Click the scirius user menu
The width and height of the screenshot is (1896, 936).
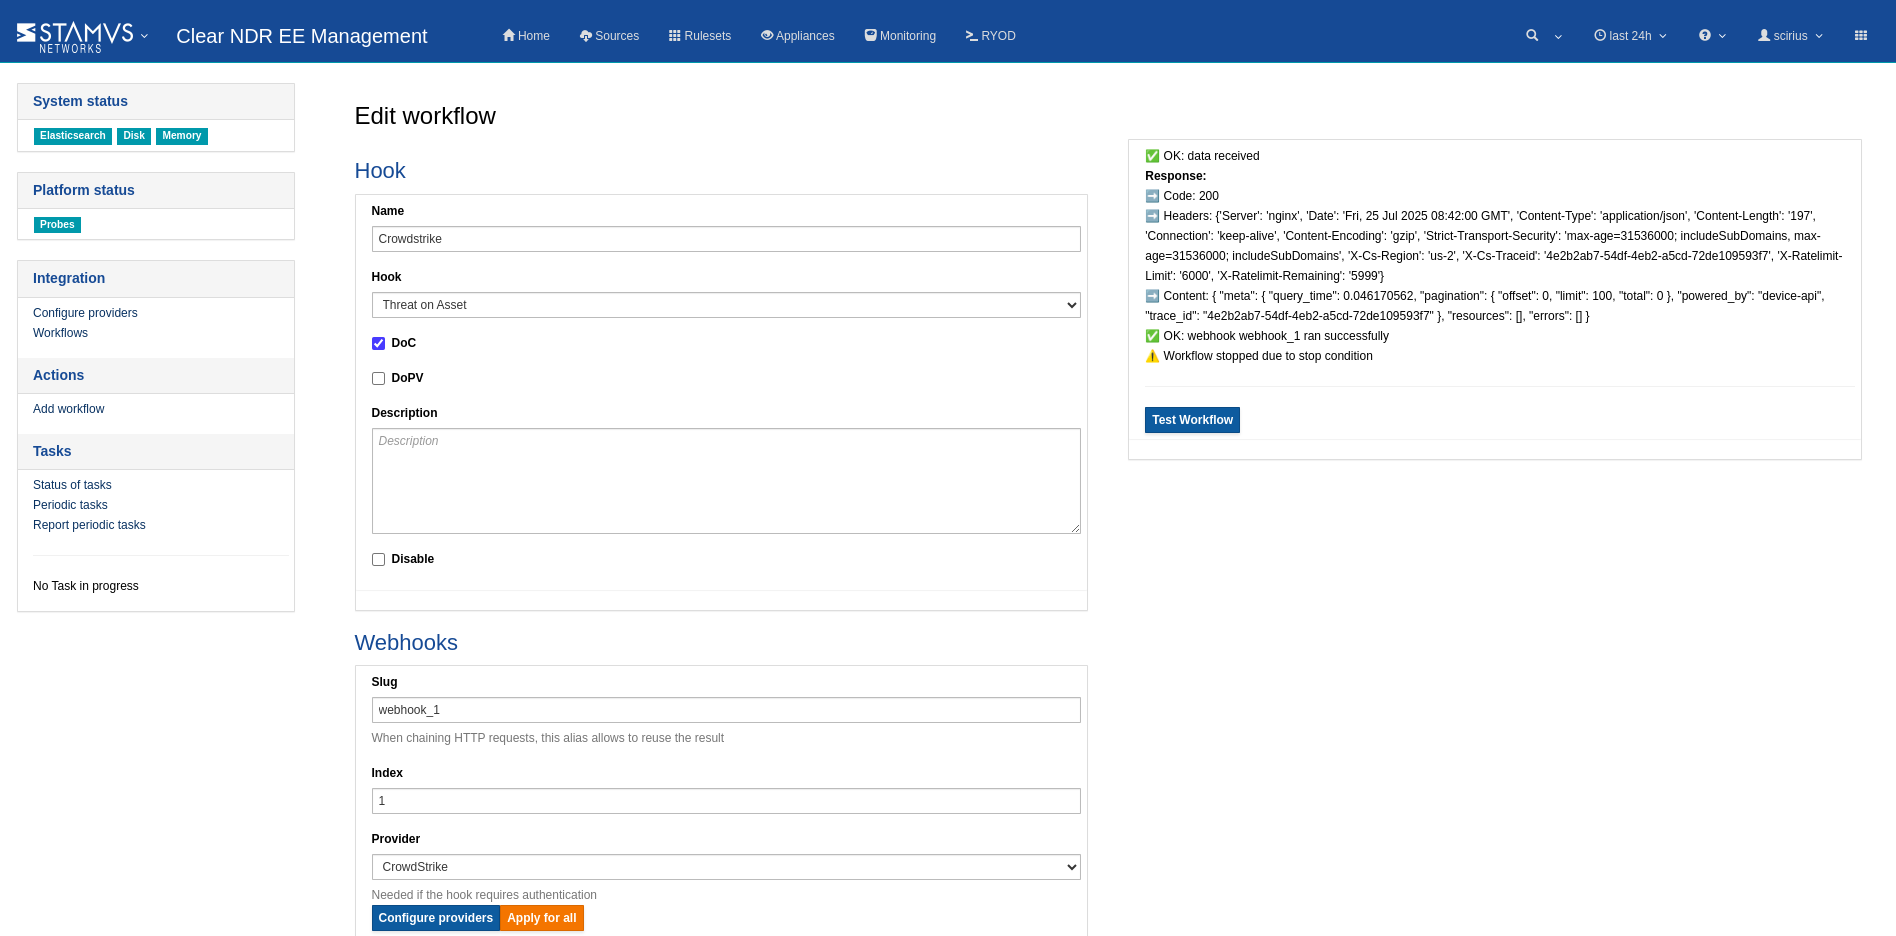1790,36
